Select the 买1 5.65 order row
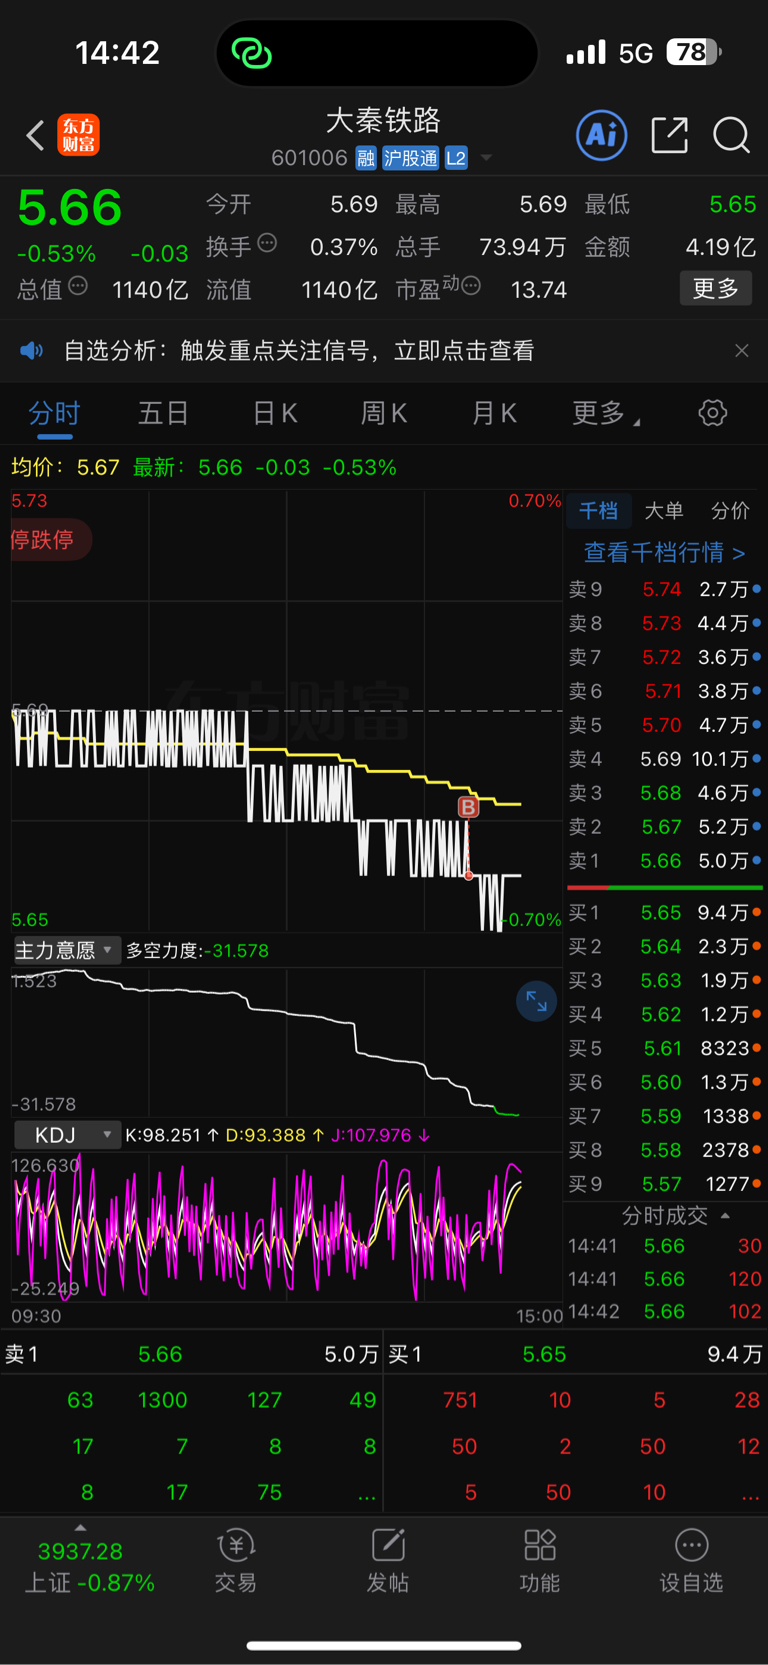Viewport: 768px width, 1665px height. coord(665,913)
